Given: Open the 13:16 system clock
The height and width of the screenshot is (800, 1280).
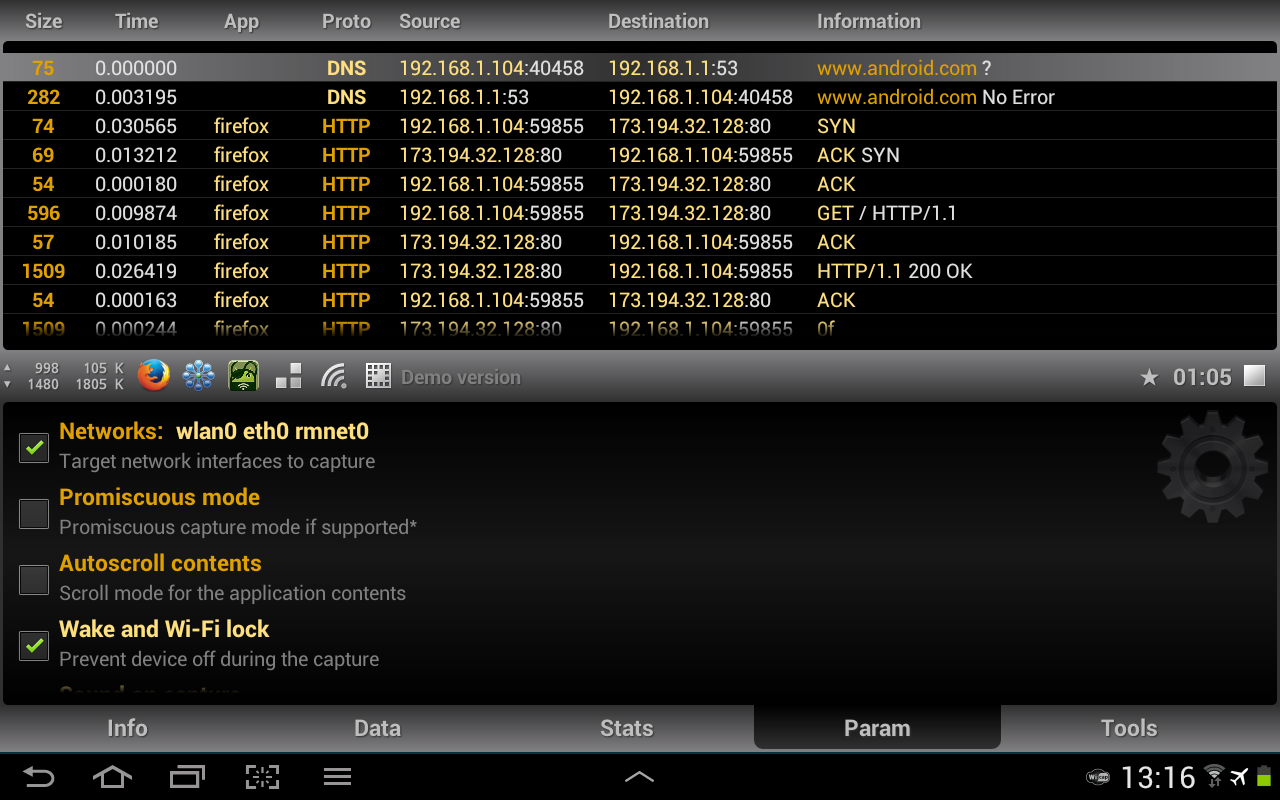Looking at the screenshot, I should coord(1158,777).
